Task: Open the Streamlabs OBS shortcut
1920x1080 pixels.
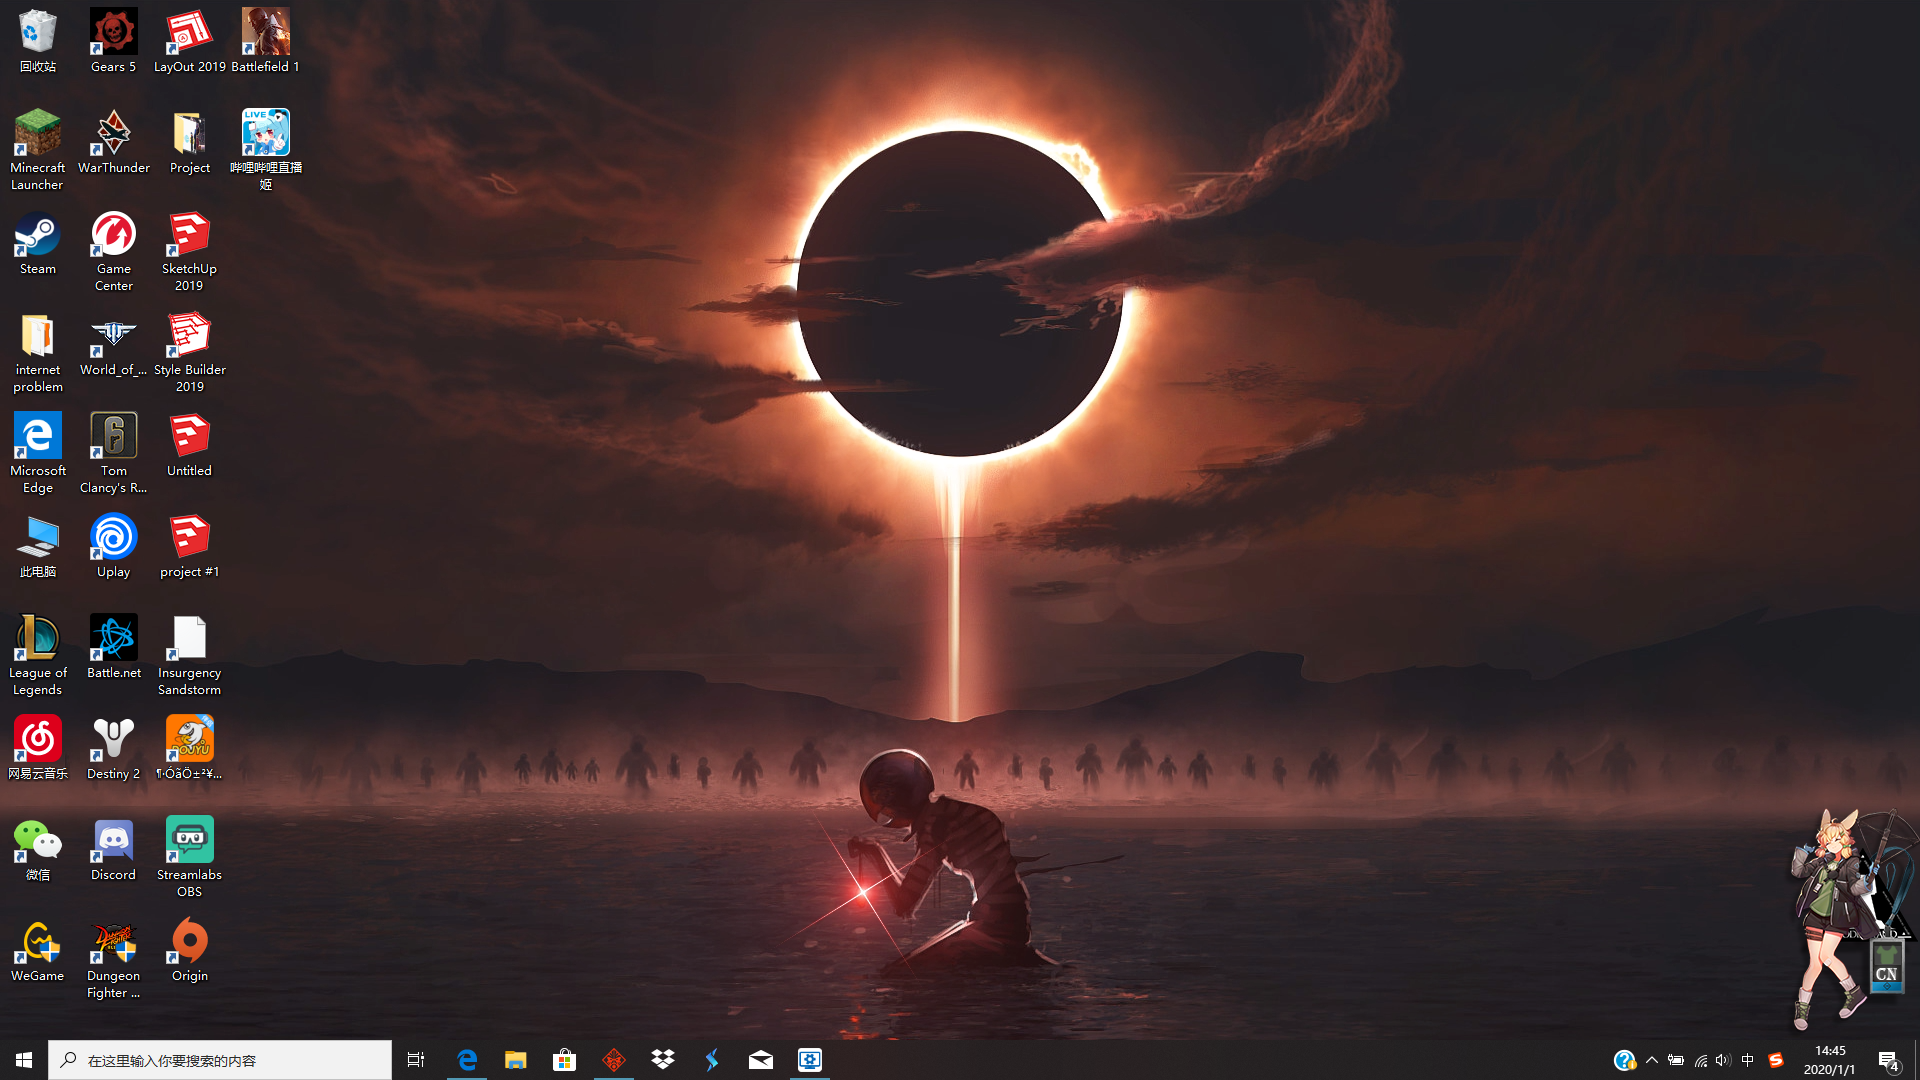Action: point(190,858)
